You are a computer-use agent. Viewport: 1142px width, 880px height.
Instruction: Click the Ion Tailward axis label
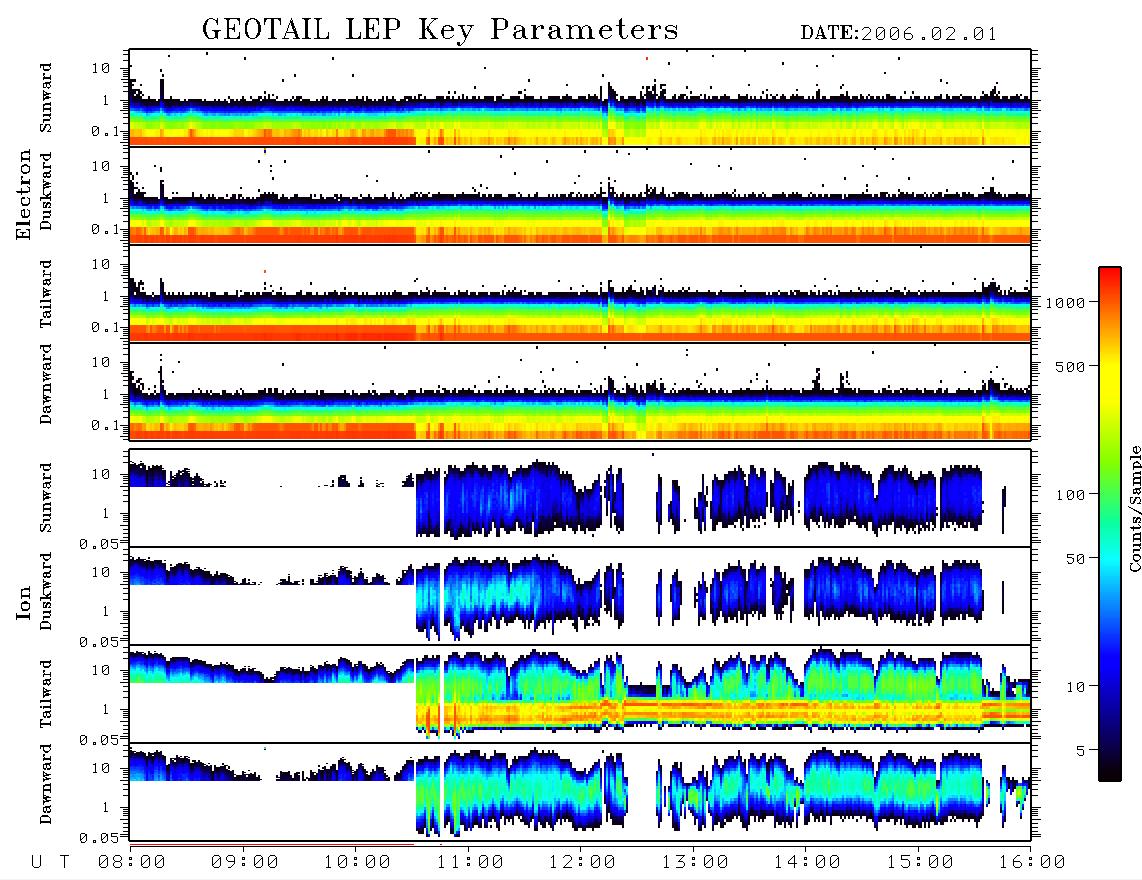click(46, 694)
